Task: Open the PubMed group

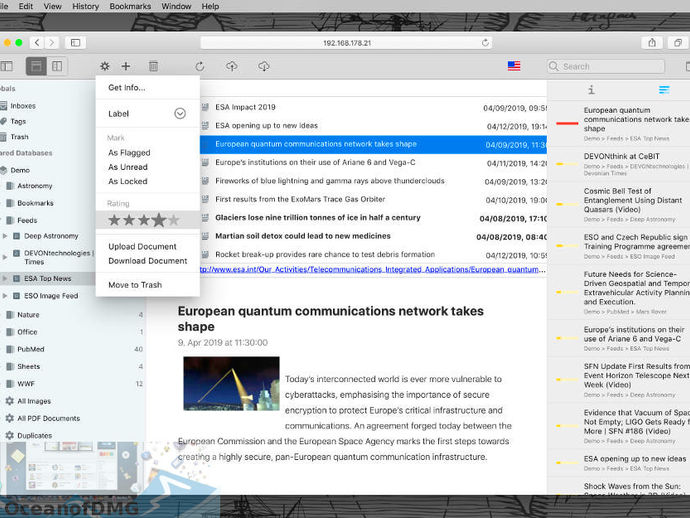Action: pyautogui.click(x=31, y=349)
